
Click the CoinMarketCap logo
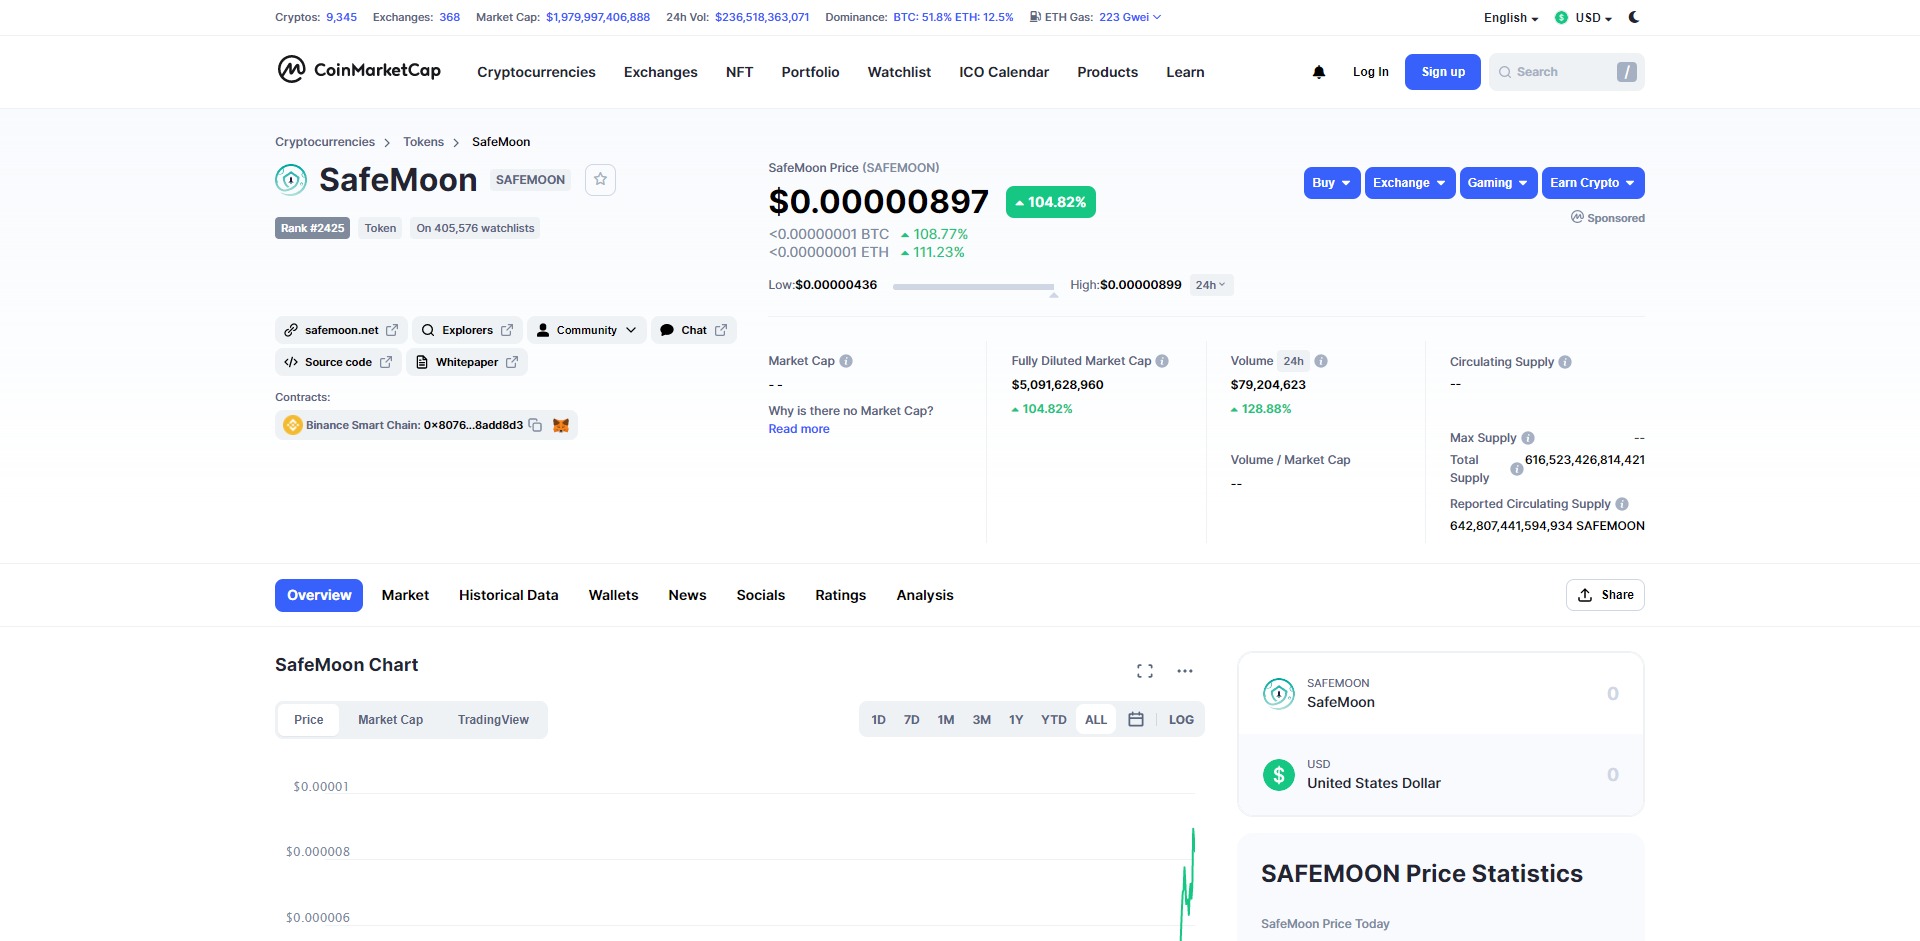coord(359,70)
